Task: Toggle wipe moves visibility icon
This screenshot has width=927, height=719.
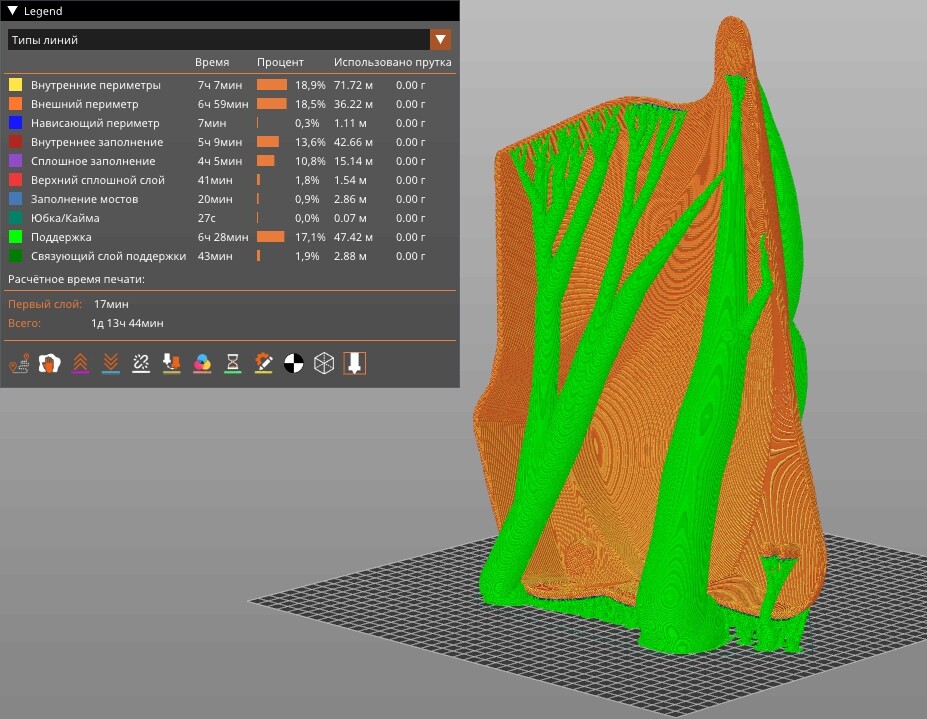Action: 49,363
